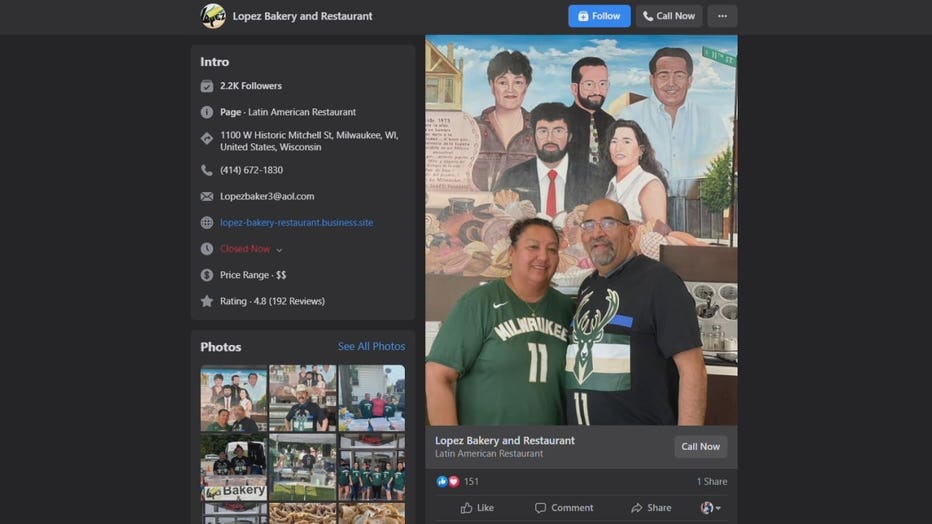Click the dollar price range icon
Screen dimensions: 932x524
[206, 275]
